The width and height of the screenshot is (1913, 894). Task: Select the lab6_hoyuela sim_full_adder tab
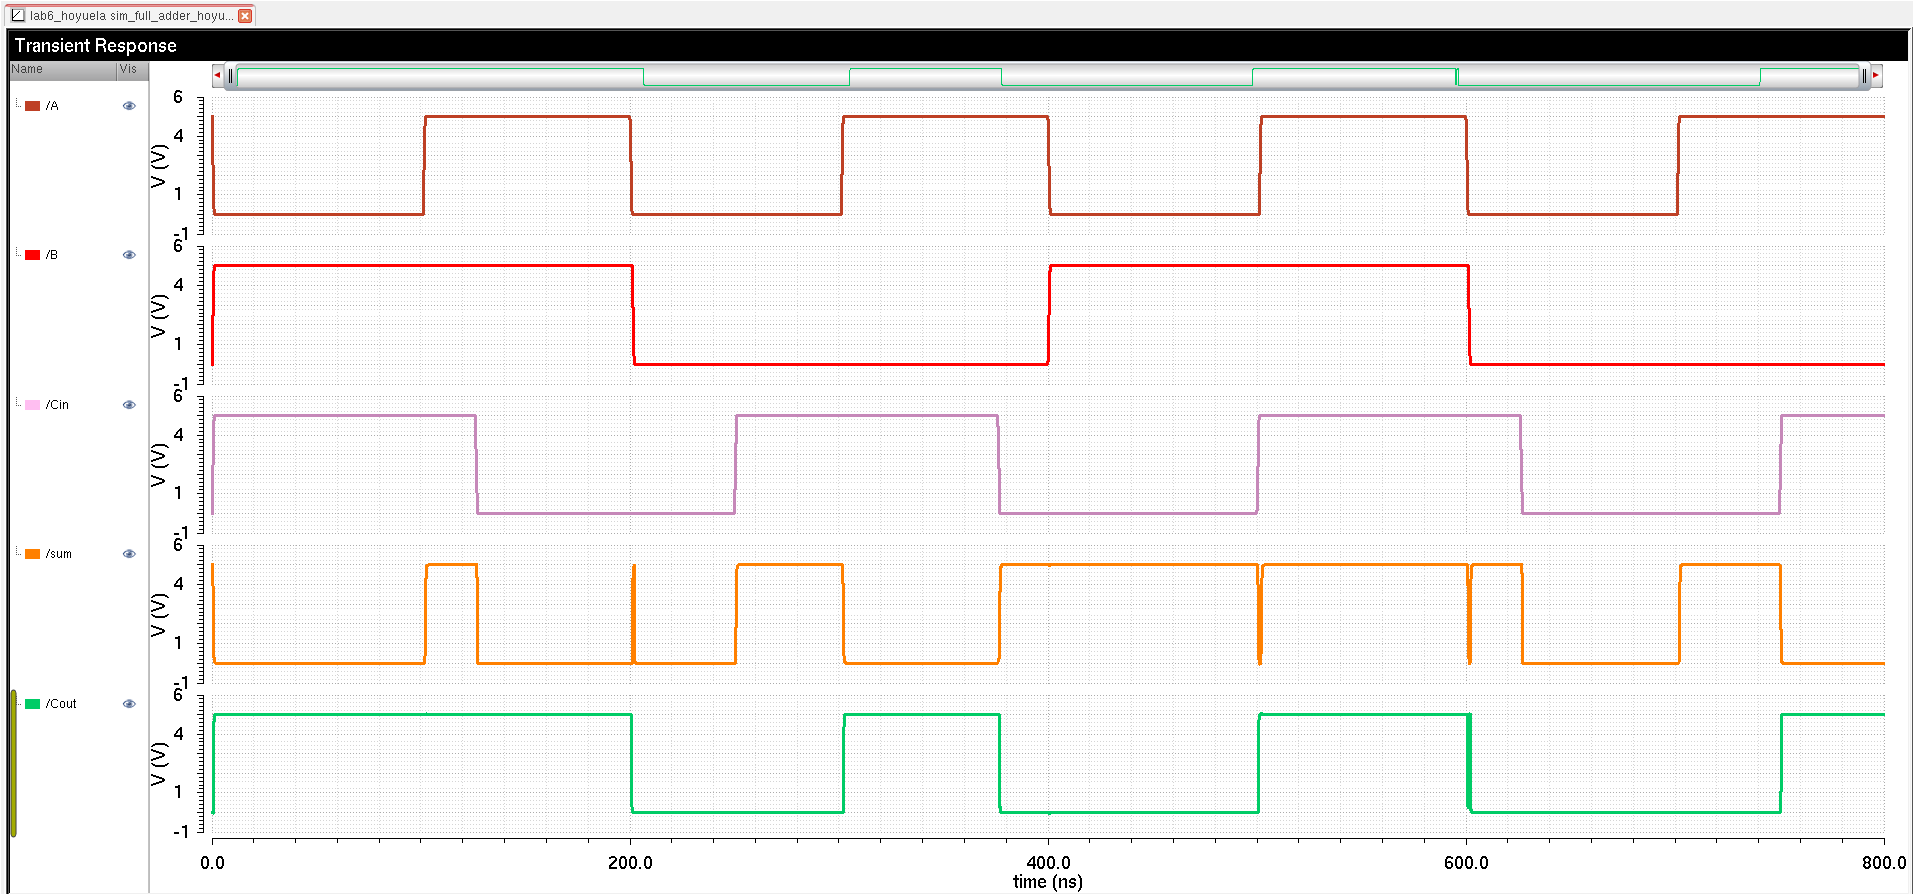coord(130,16)
